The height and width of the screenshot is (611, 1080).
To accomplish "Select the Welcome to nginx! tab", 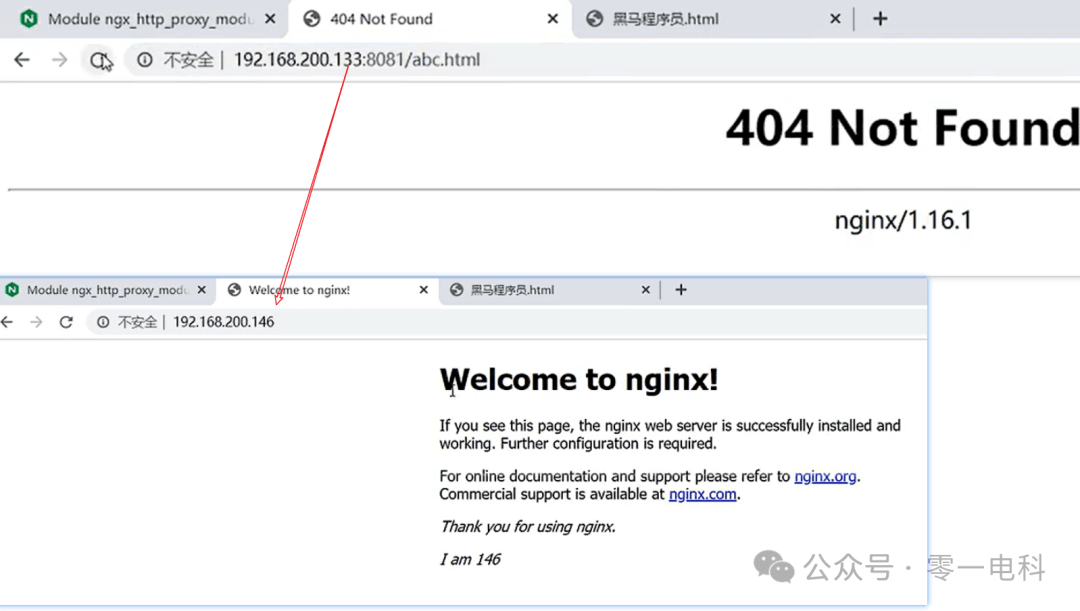I will pyautogui.click(x=328, y=290).
